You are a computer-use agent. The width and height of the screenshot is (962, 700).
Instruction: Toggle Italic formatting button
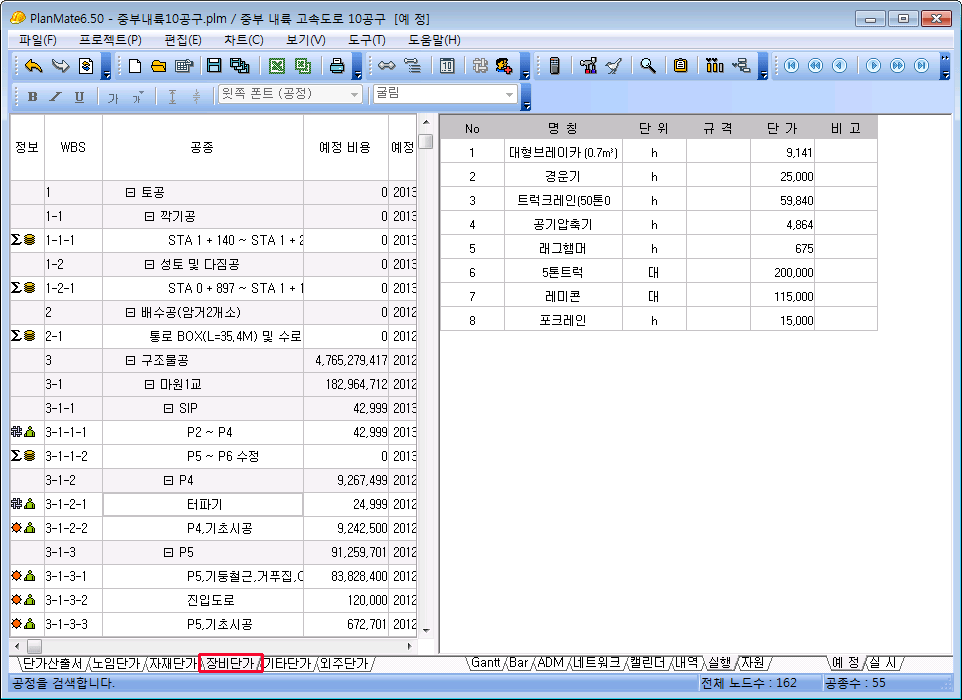click(x=55, y=96)
